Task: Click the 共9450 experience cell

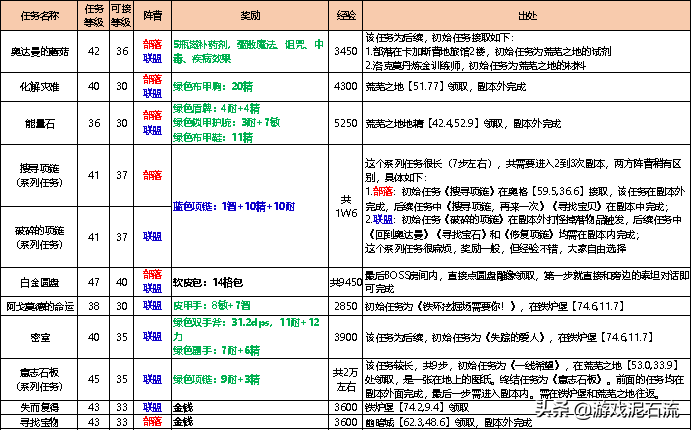Action: 346,282
